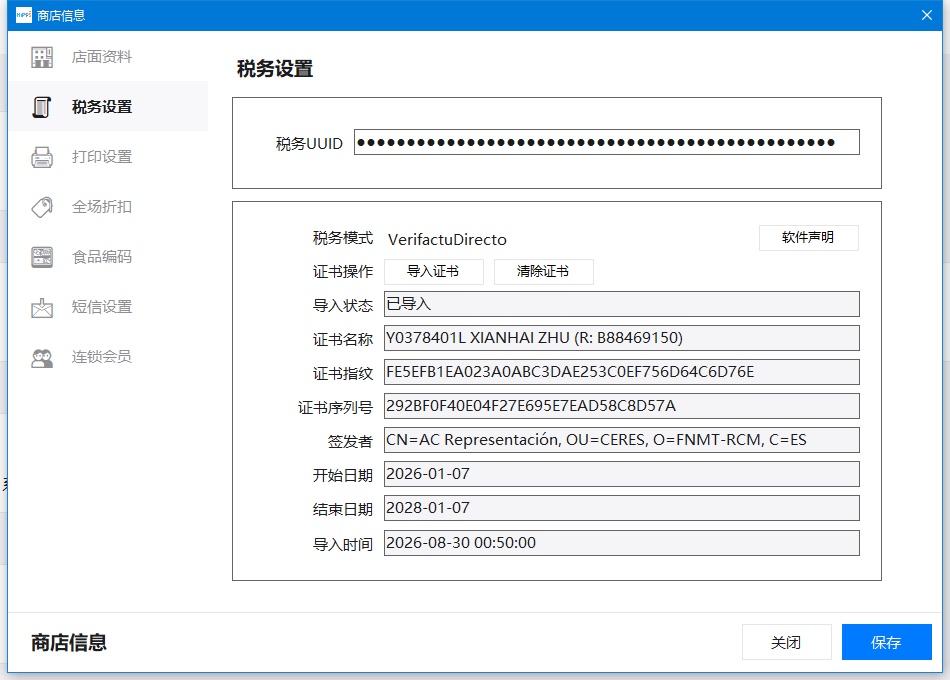Select the 税务设置 menu item
Viewport: 950px width, 680px height.
(108, 107)
